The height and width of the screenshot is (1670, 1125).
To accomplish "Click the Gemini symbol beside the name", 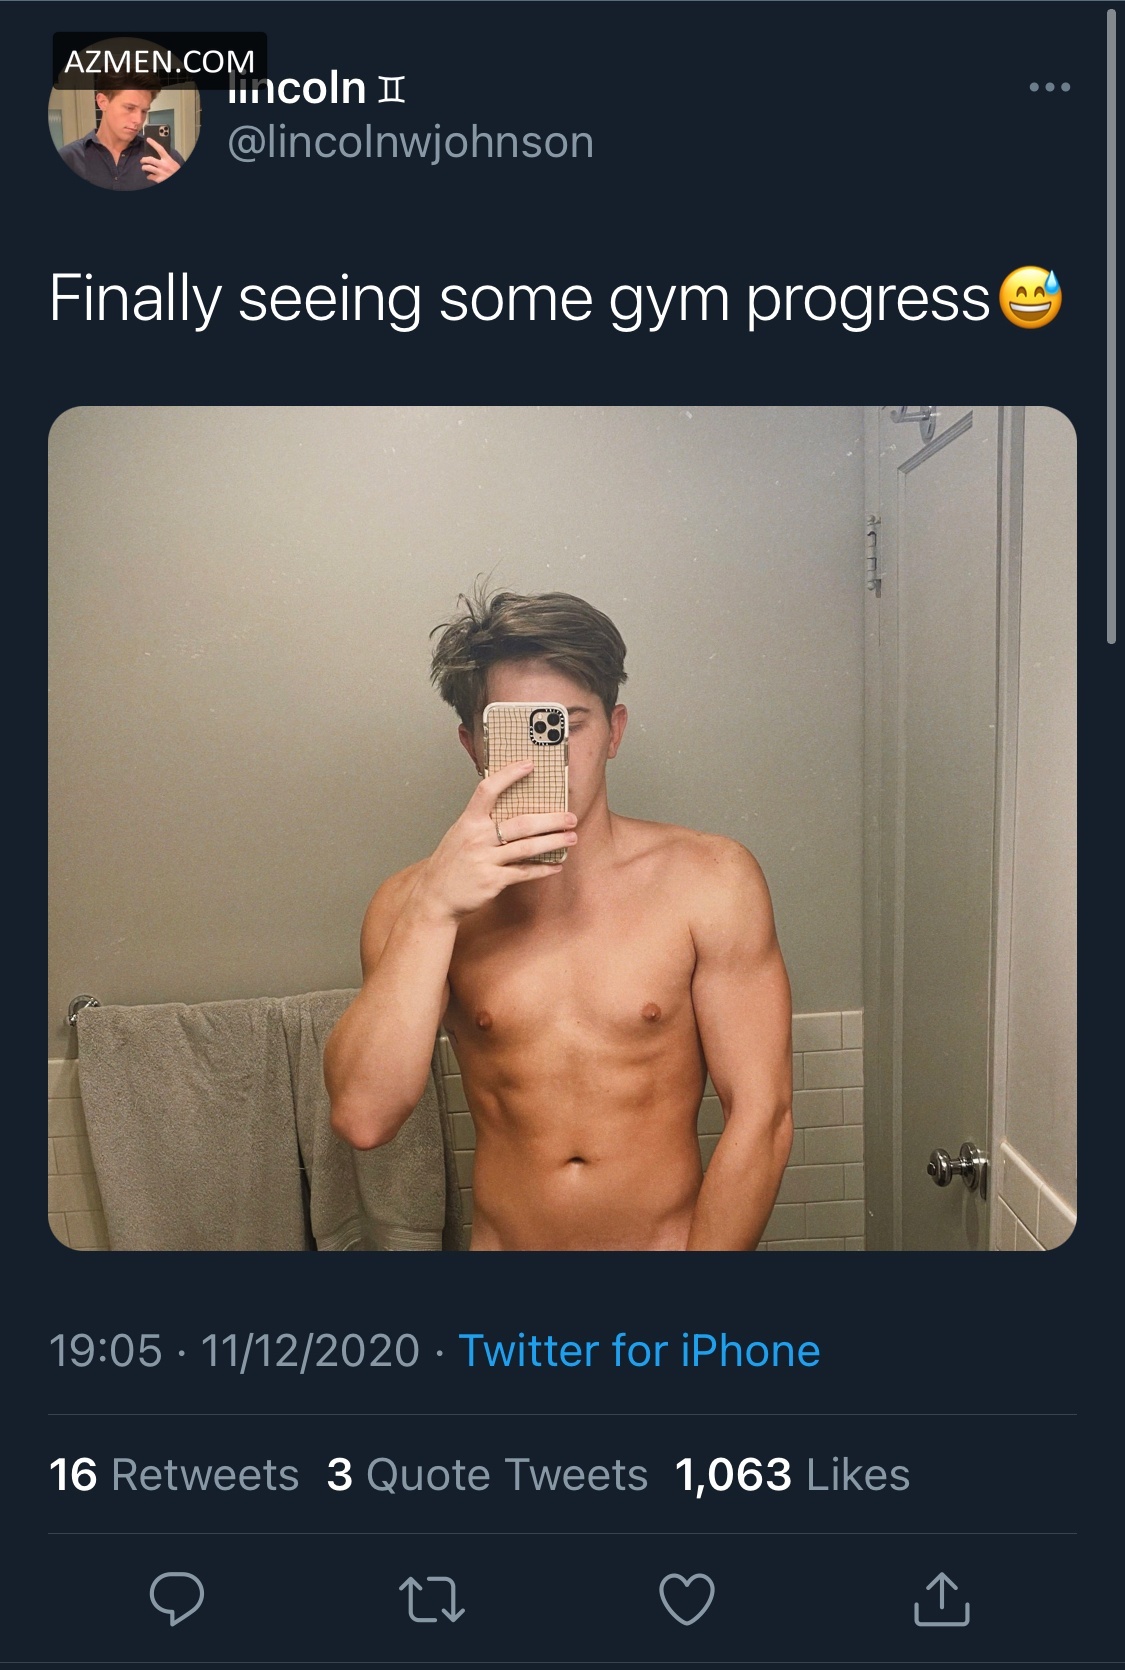I will click(x=391, y=92).
